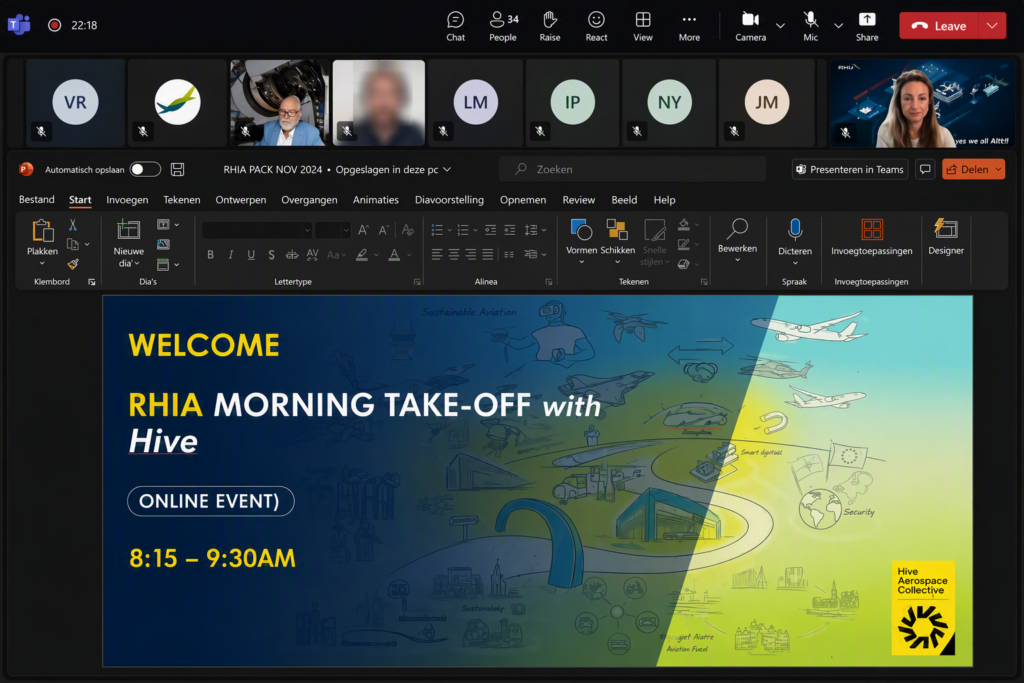Open the Bewerken search menu

(x=737, y=240)
